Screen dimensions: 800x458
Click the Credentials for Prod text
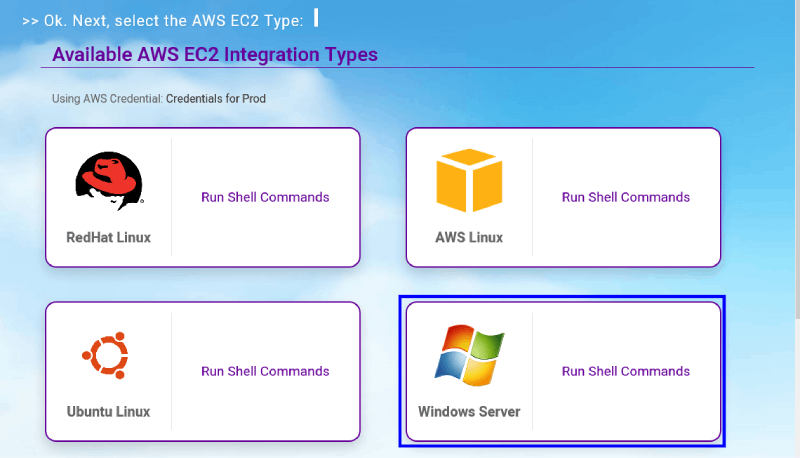(x=216, y=98)
